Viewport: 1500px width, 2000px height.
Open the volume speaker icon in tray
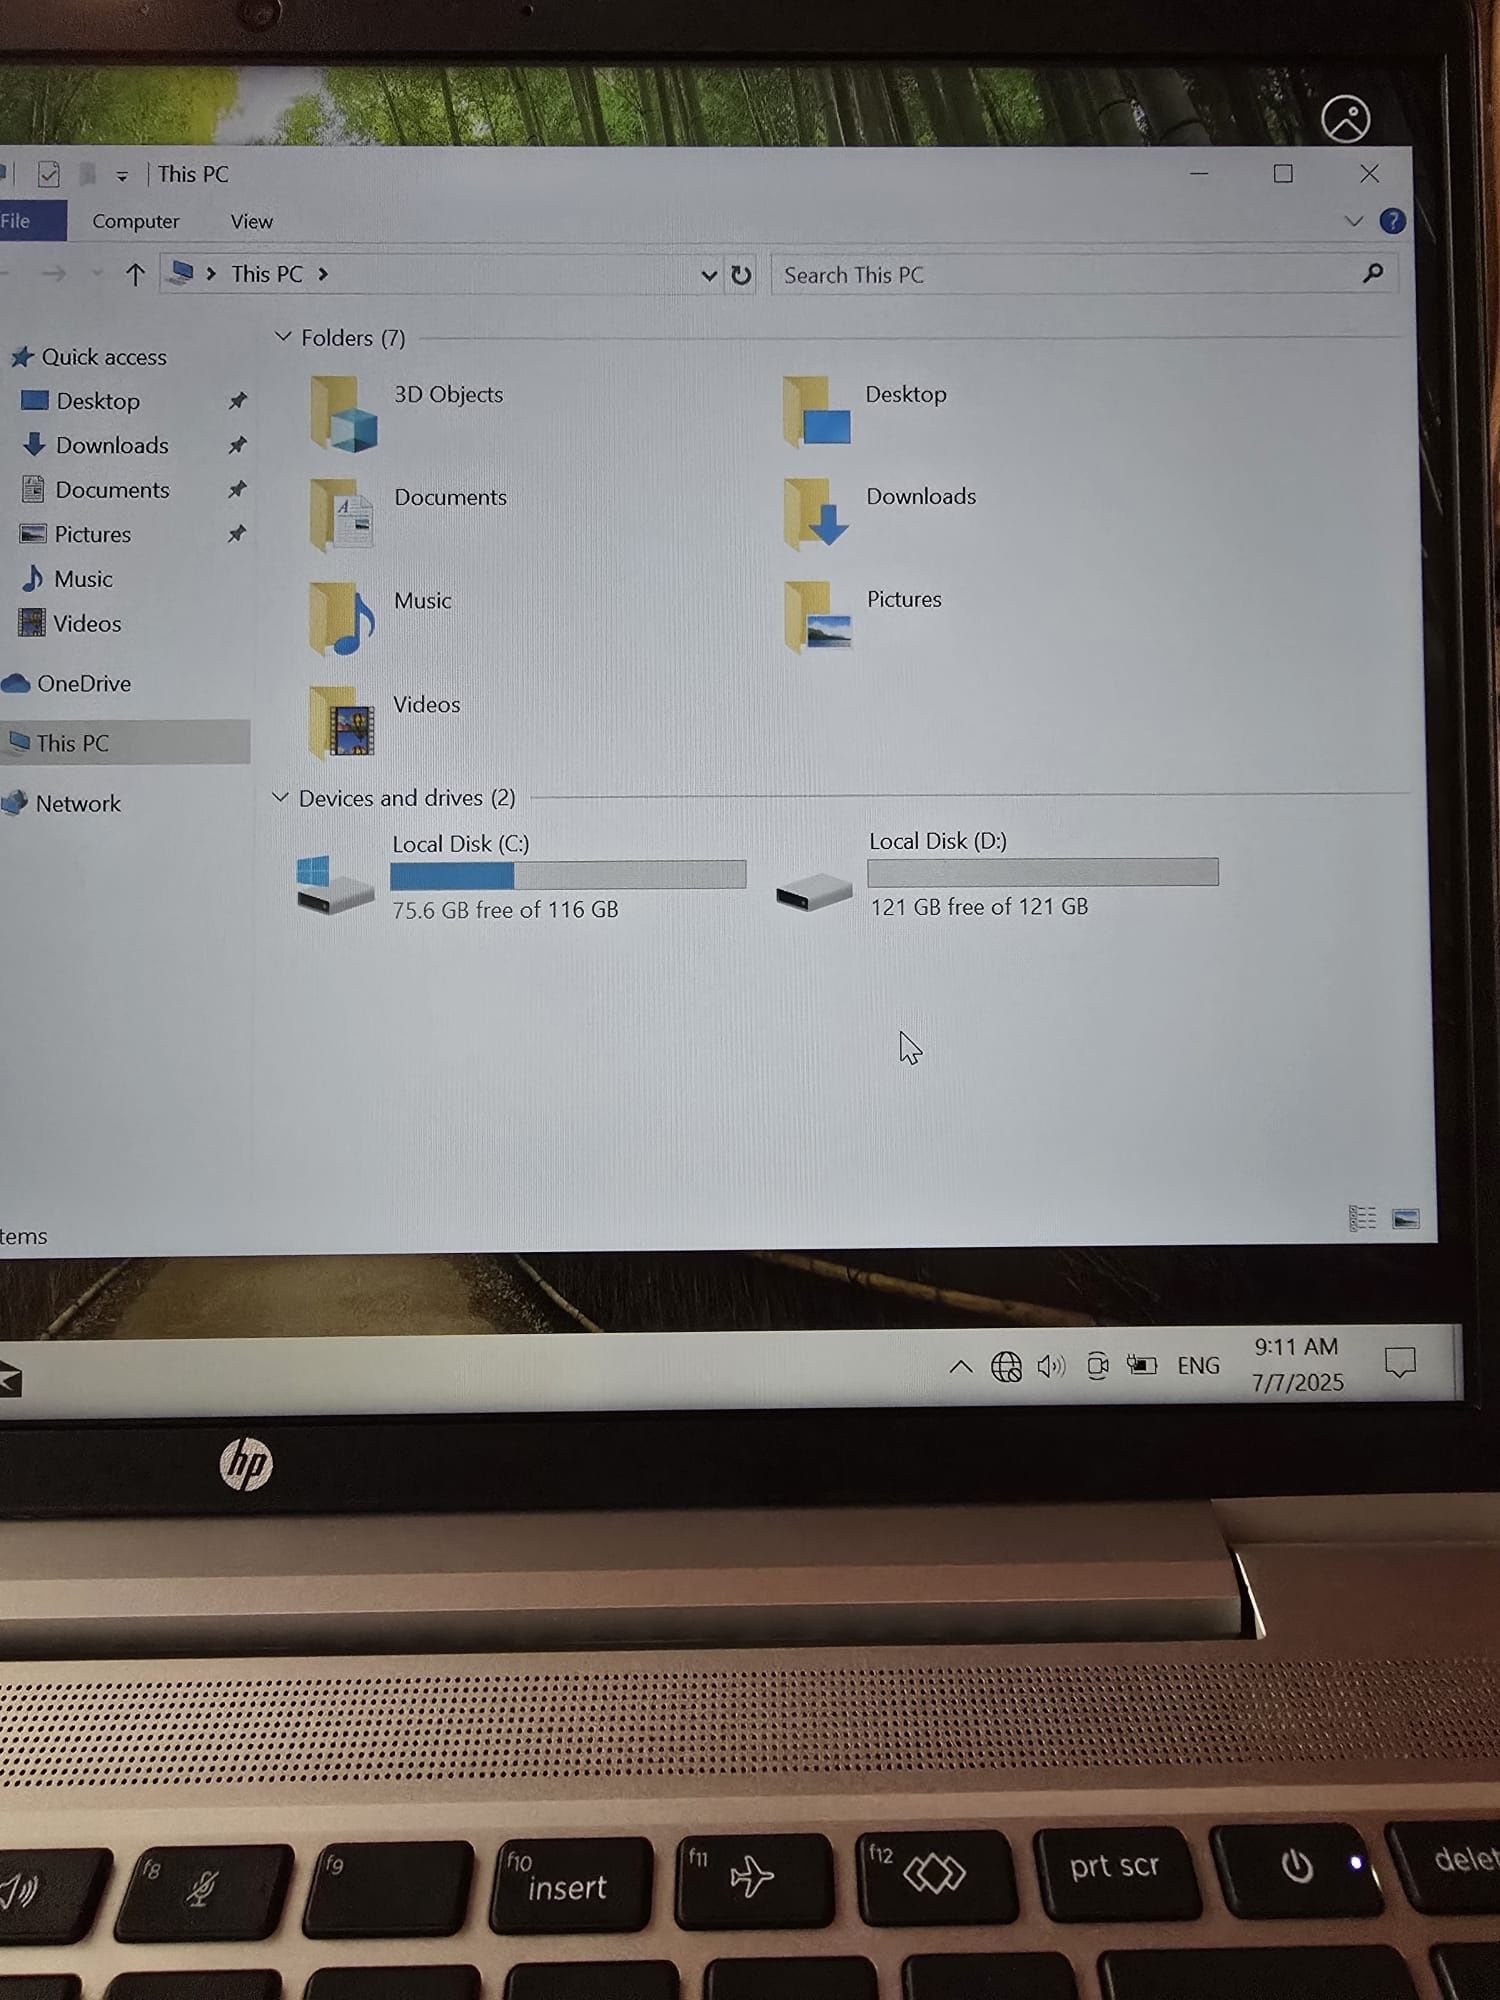[1051, 1366]
